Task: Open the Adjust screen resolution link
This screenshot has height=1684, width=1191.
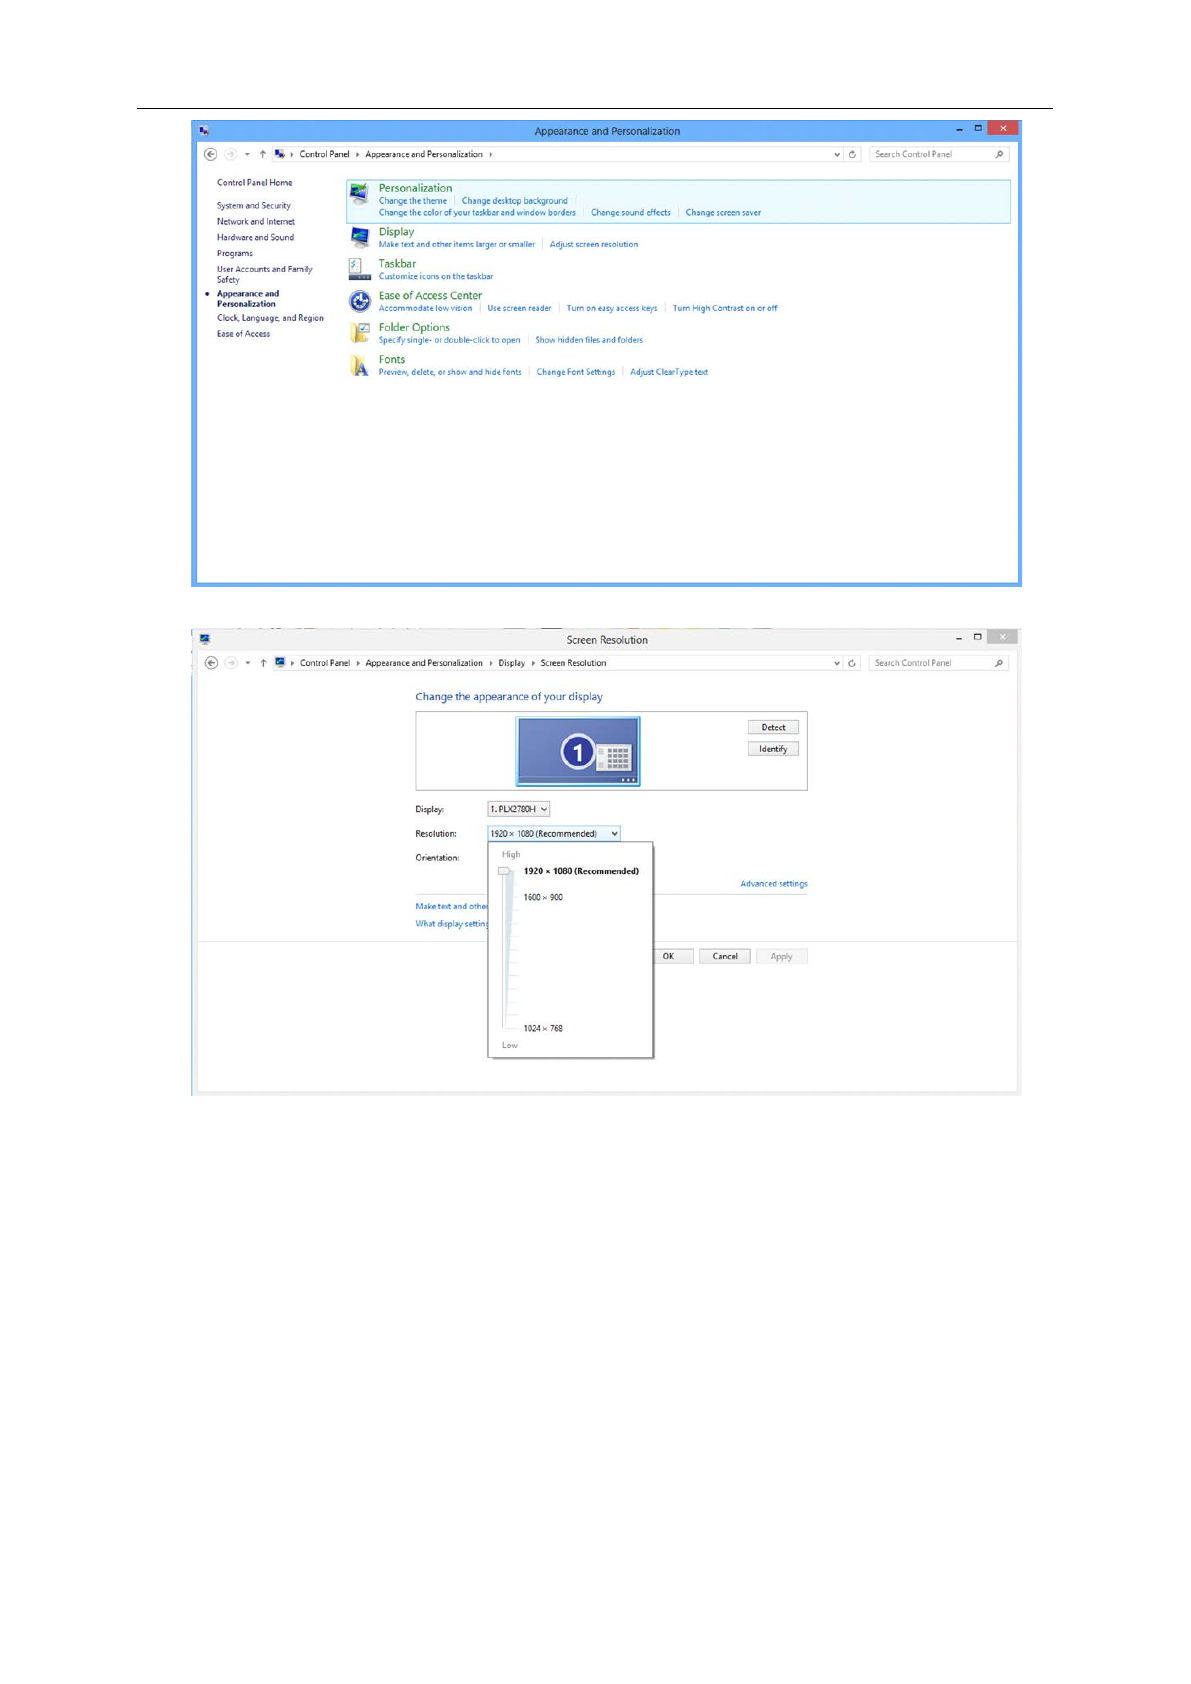Action: pyautogui.click(x=593, y=244)
